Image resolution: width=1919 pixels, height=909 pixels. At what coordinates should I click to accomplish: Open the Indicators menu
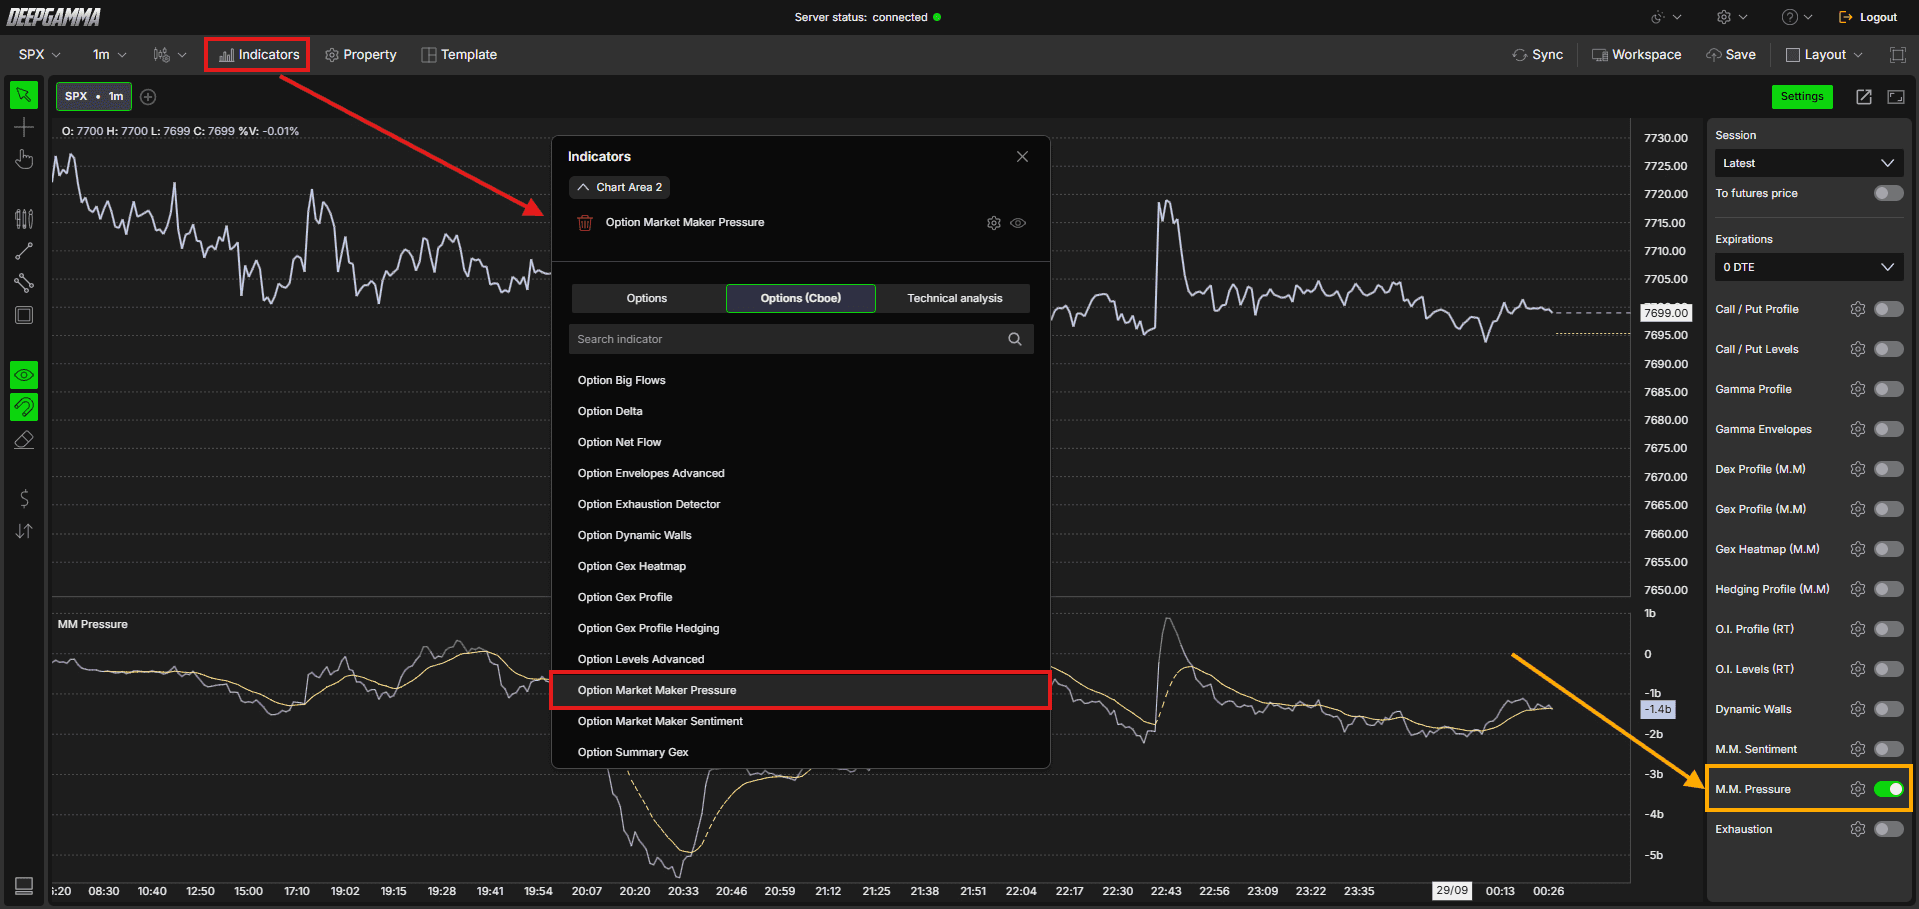(x=258, y=55)
